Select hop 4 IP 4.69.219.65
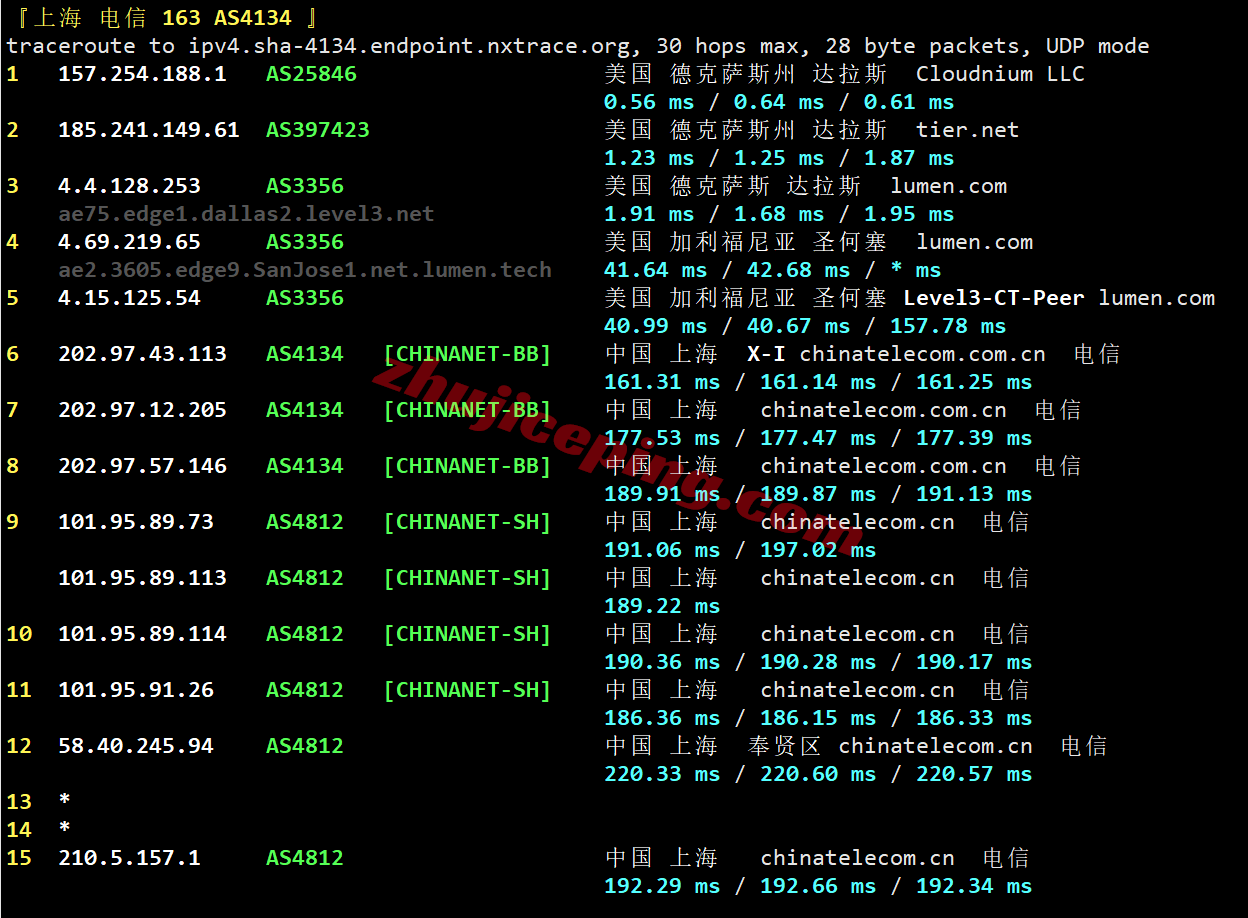 pos(129,242)
